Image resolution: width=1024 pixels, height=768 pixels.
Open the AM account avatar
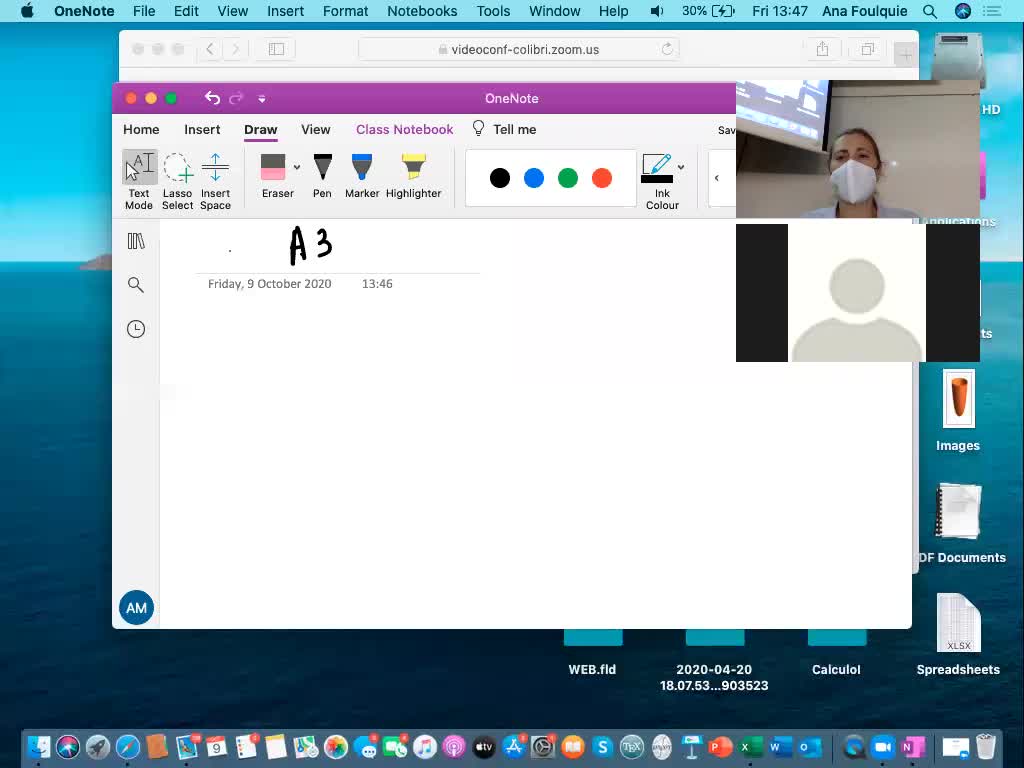[x=136, y=608]
